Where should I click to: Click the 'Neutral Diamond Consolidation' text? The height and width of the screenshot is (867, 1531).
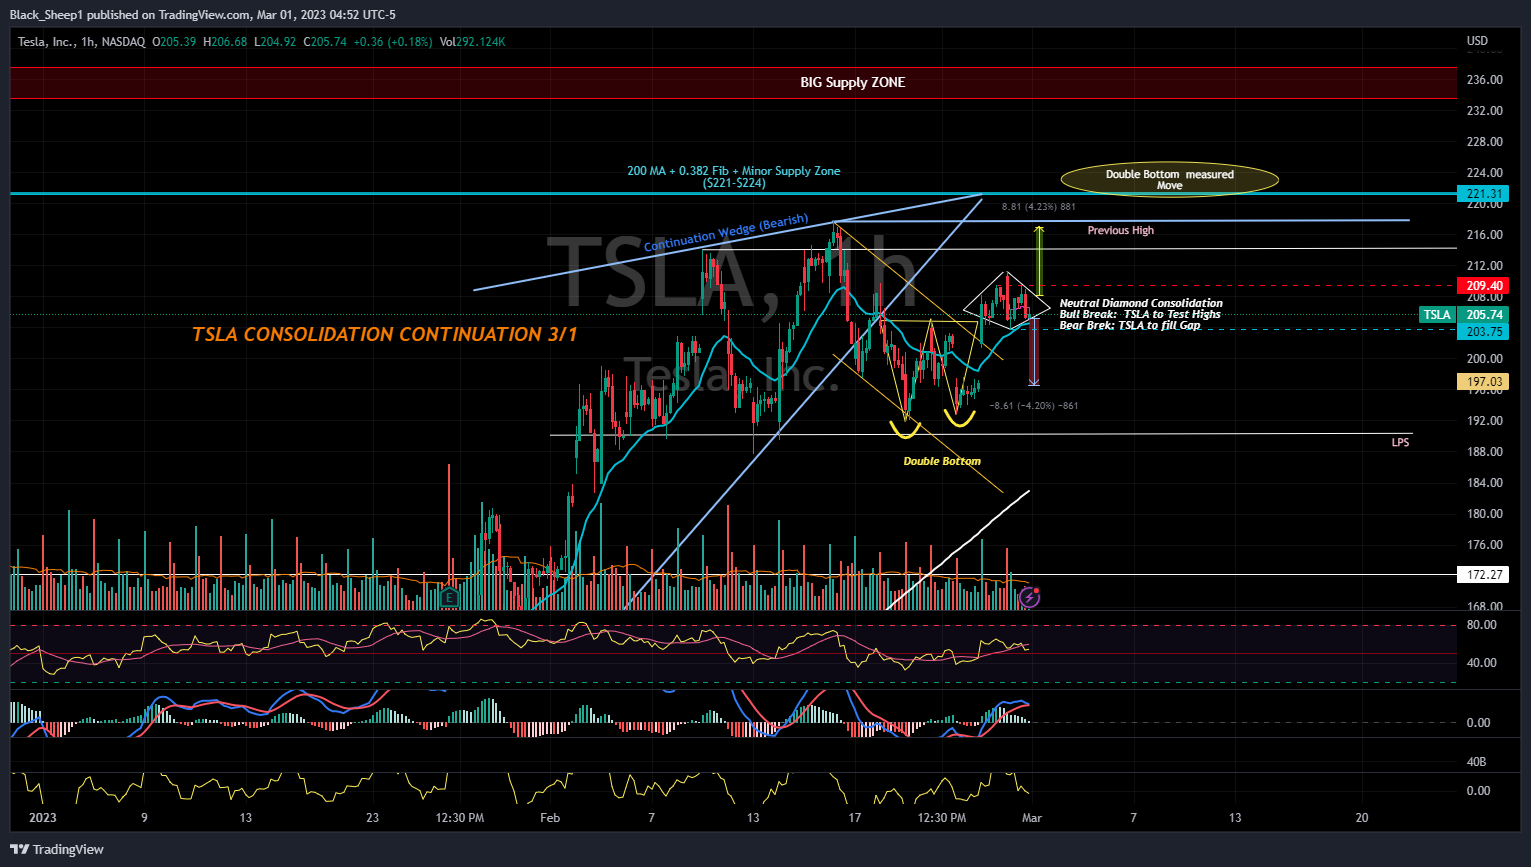(1141, 303)
